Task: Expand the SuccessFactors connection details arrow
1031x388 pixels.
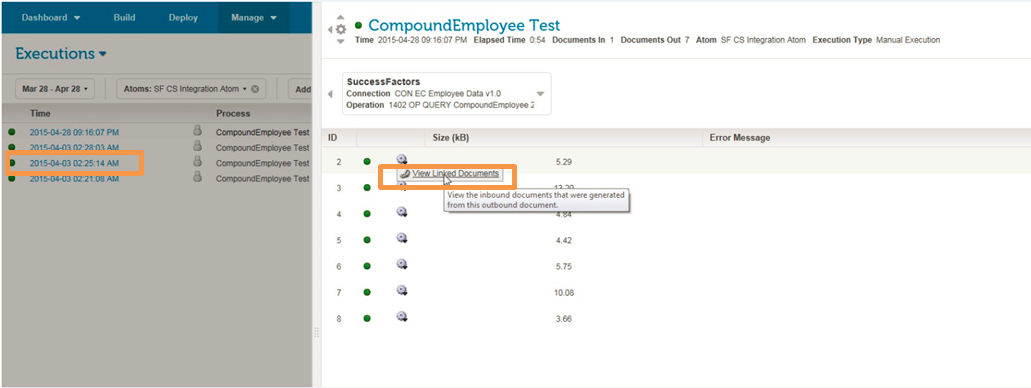Action: click(540, 94)
